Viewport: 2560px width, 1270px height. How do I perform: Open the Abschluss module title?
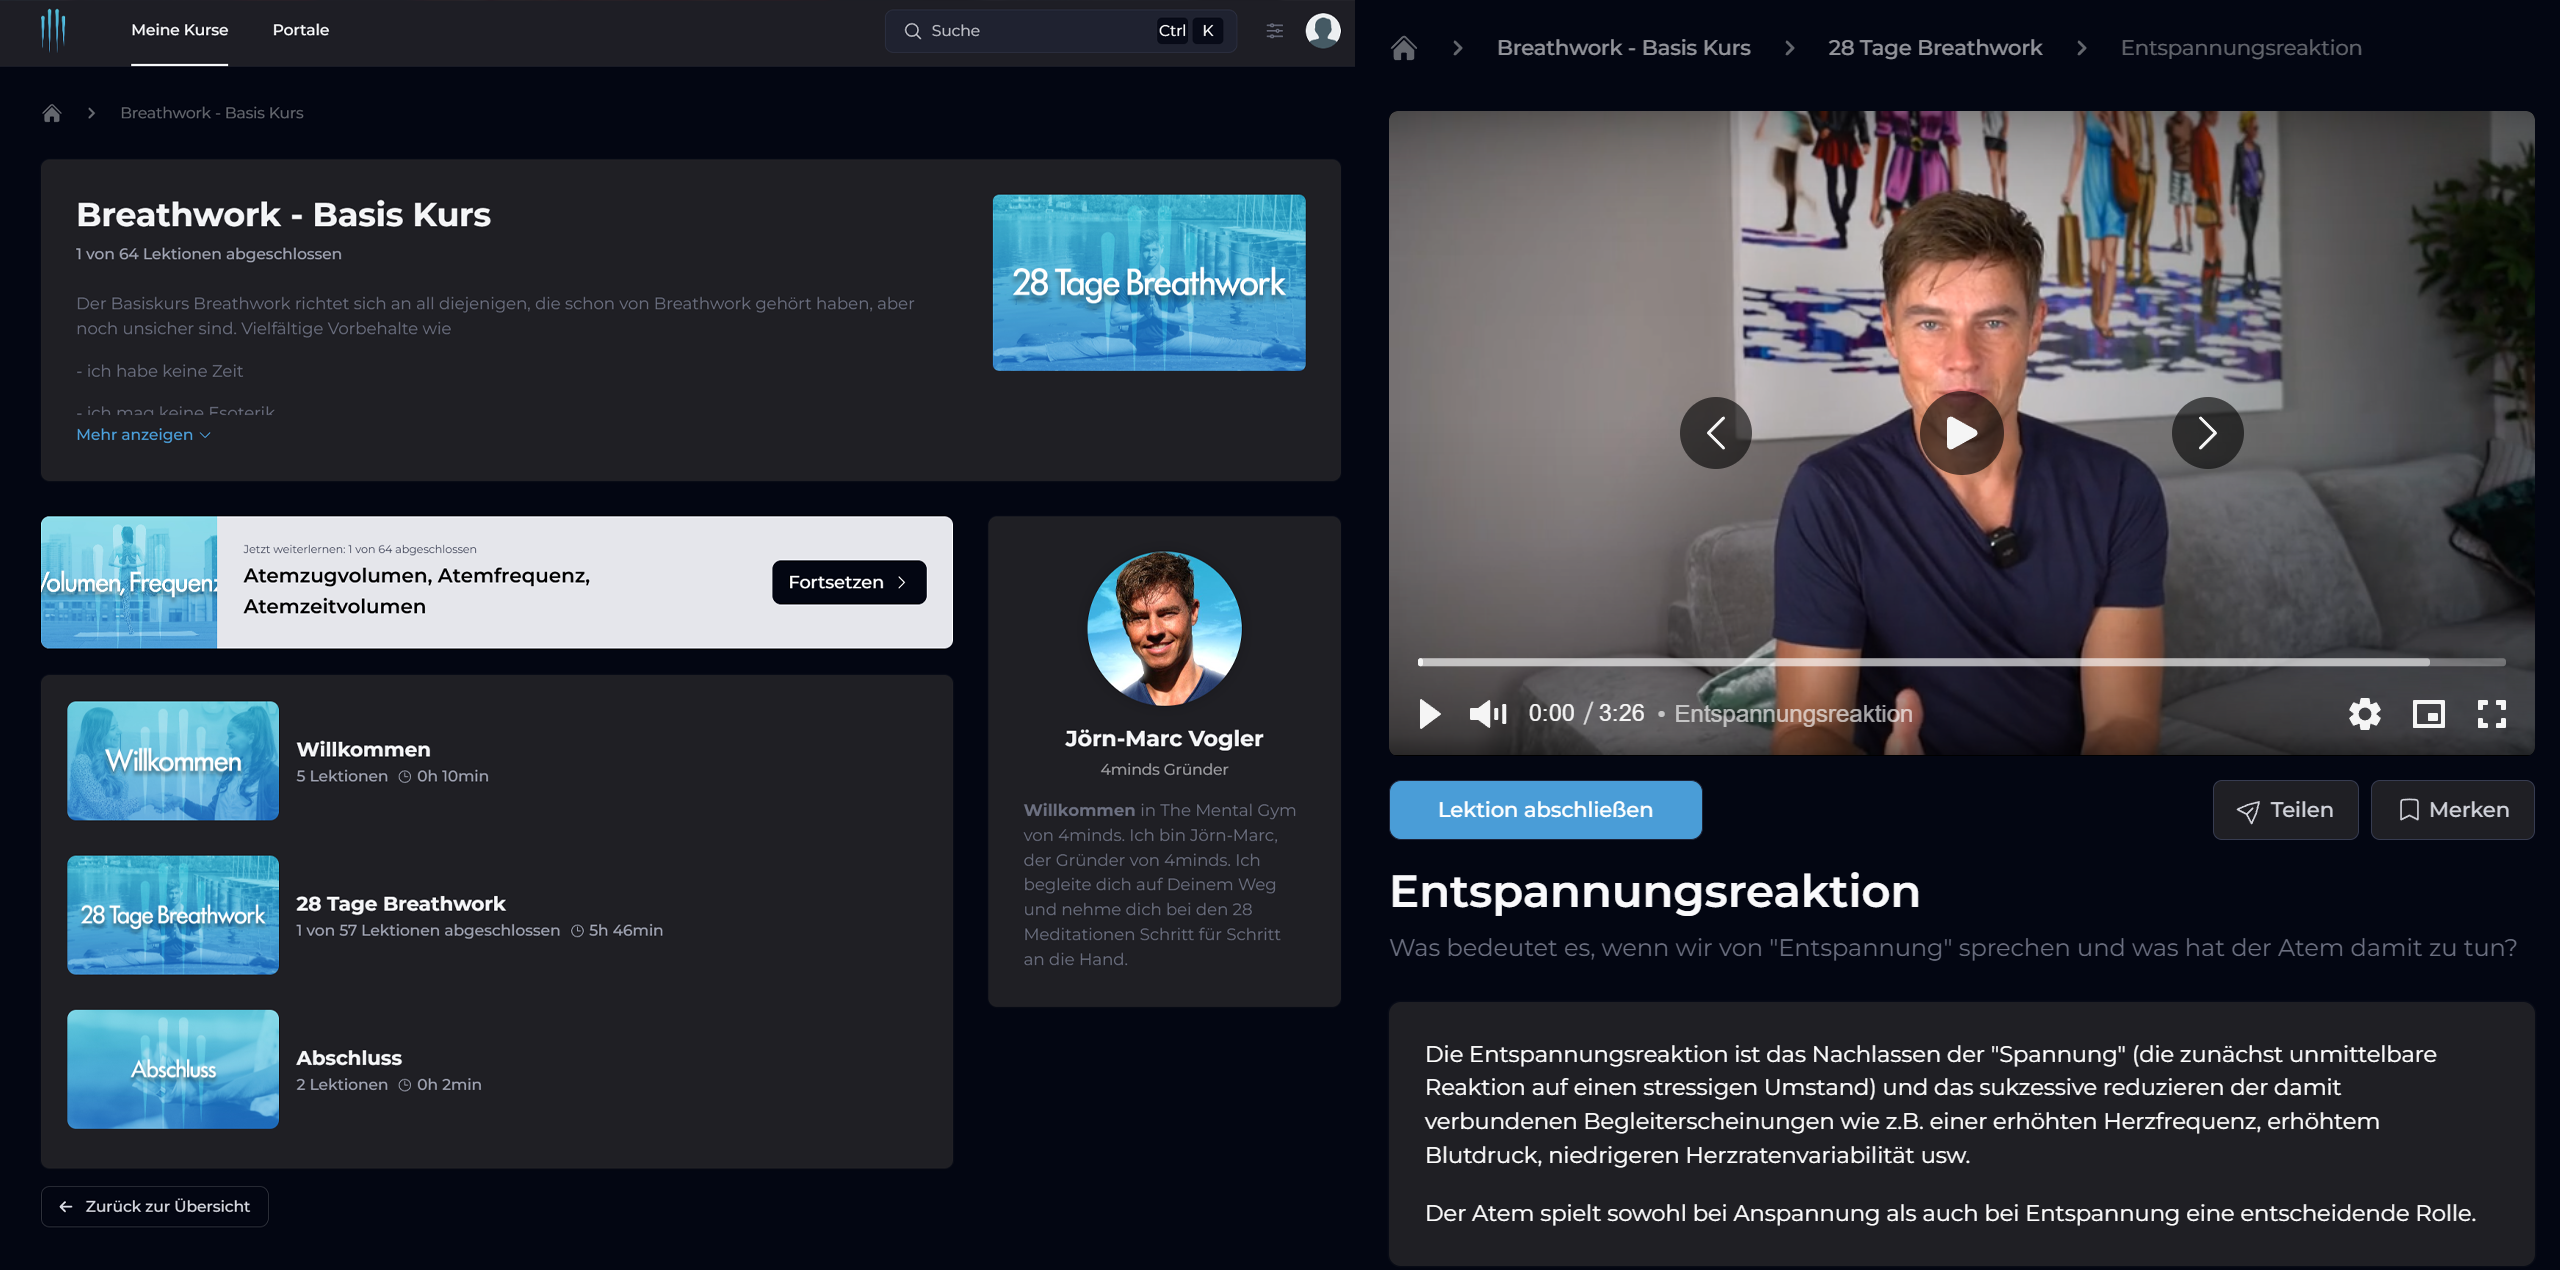coord(349,1058)
